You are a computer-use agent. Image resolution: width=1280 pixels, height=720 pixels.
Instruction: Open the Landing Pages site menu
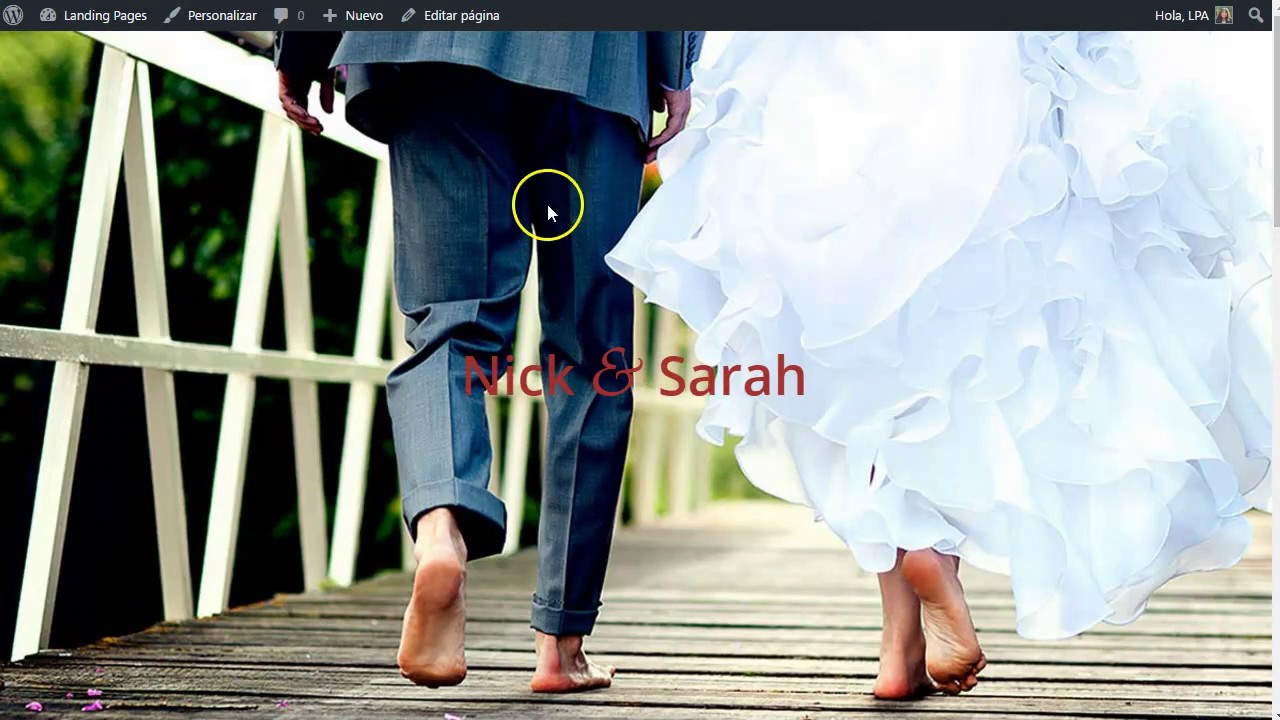coord(93,15)
